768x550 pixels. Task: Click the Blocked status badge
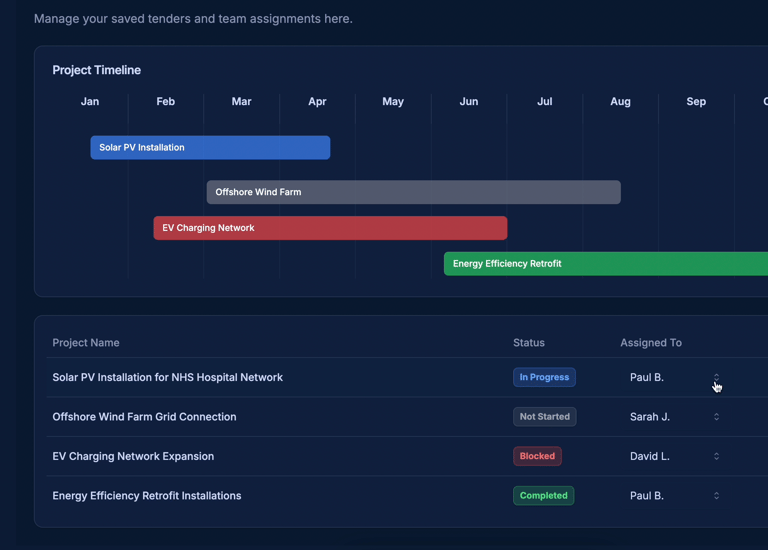(x=537, y=456)
